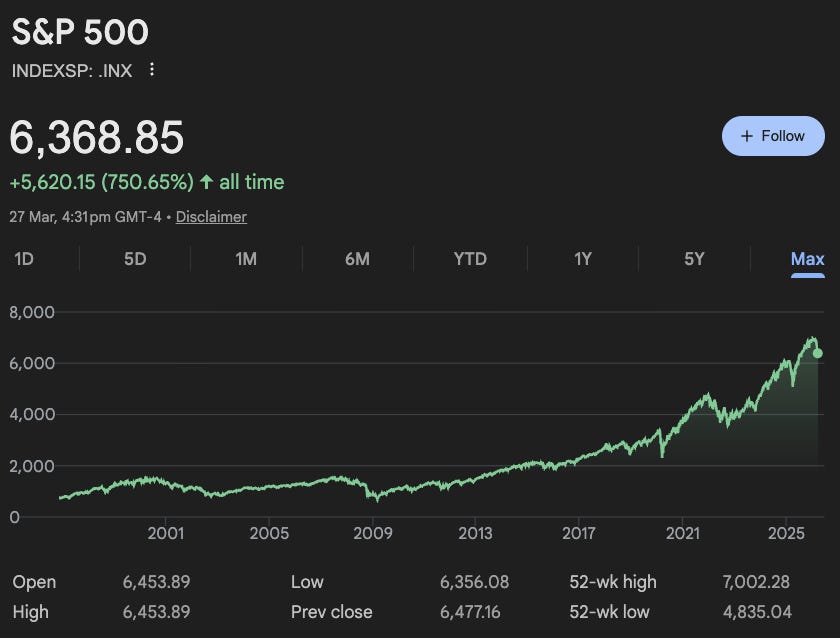
Task: Click the 52-wk high label
Action: 613,582
